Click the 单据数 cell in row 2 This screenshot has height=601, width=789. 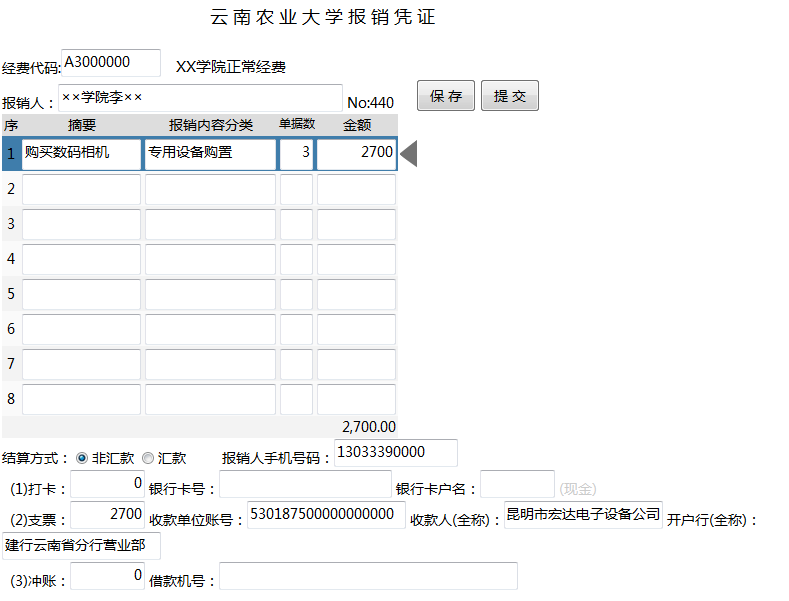tap(296, 189)
